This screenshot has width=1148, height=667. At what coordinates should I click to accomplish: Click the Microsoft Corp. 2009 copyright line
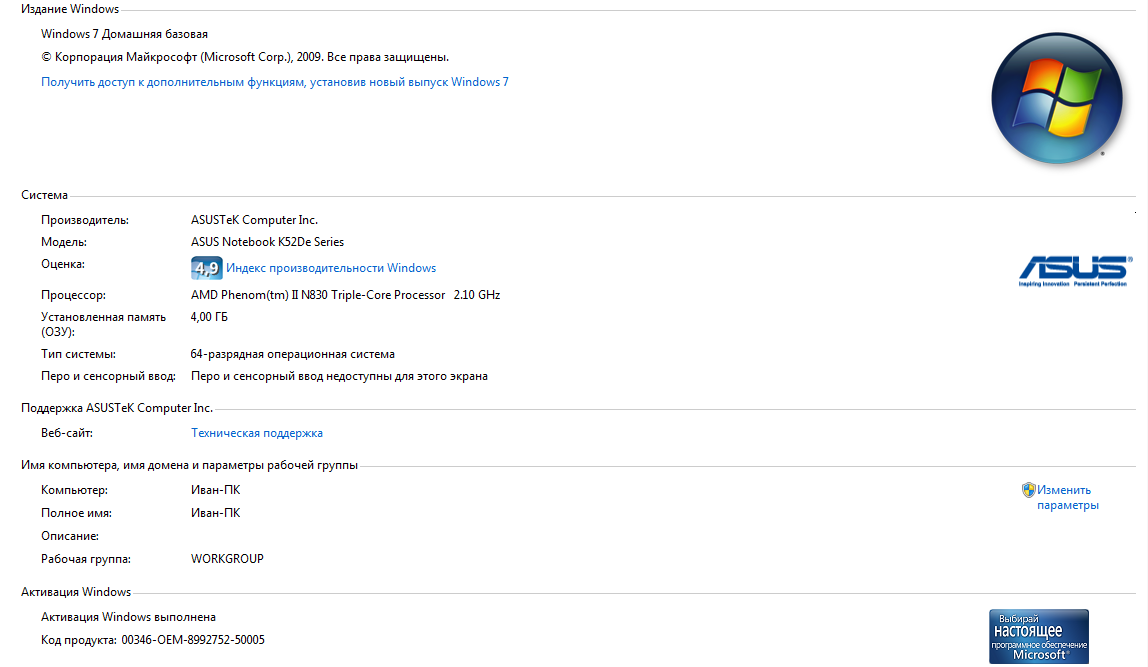(245, 57)
